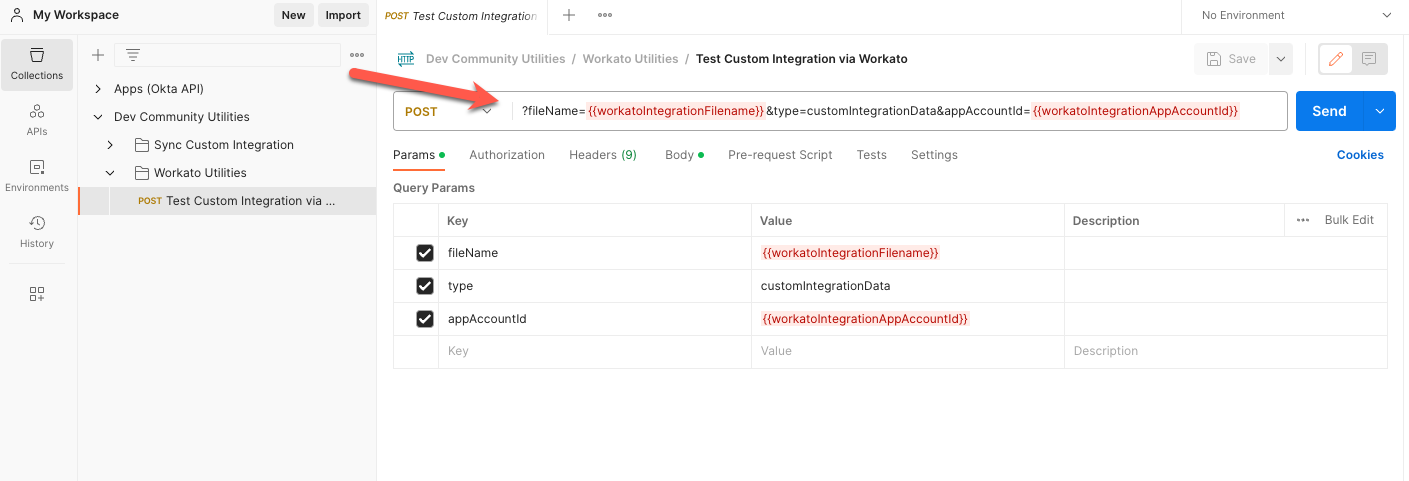
Task: Click the workatoIntegrationAppAccountId value cell
Action: coord(907,319)
